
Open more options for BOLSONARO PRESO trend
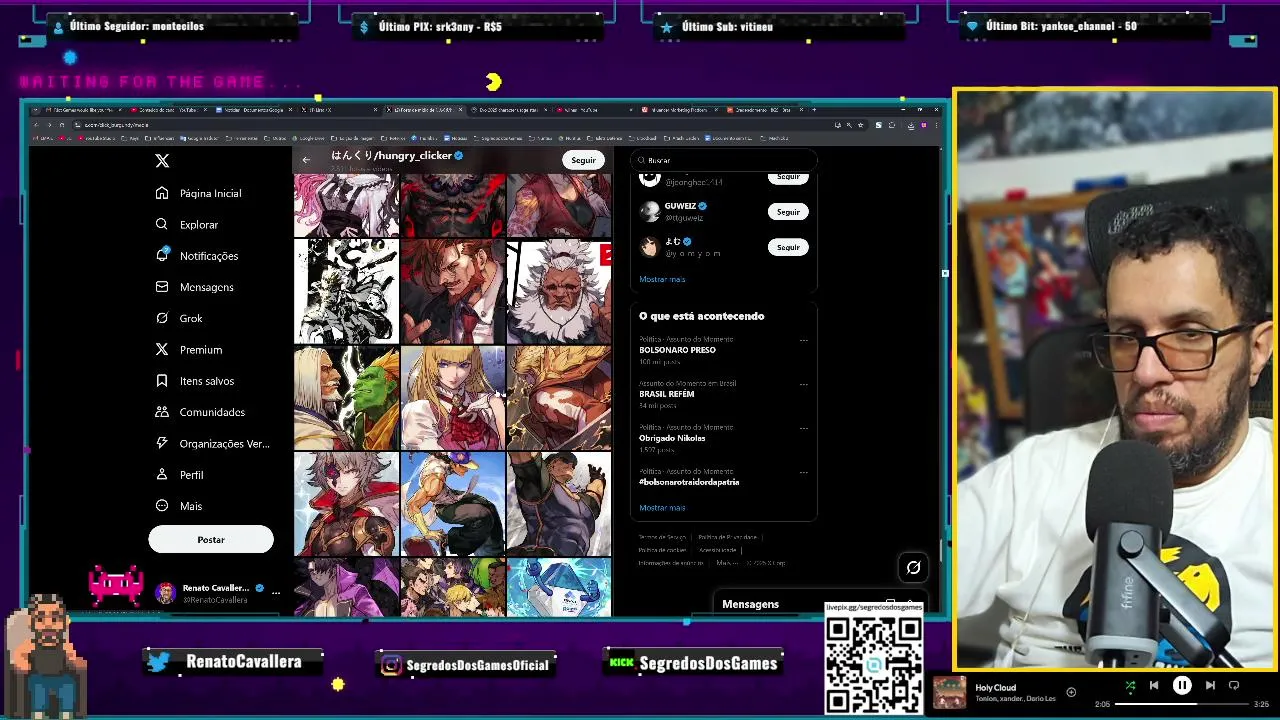(803, 341)
